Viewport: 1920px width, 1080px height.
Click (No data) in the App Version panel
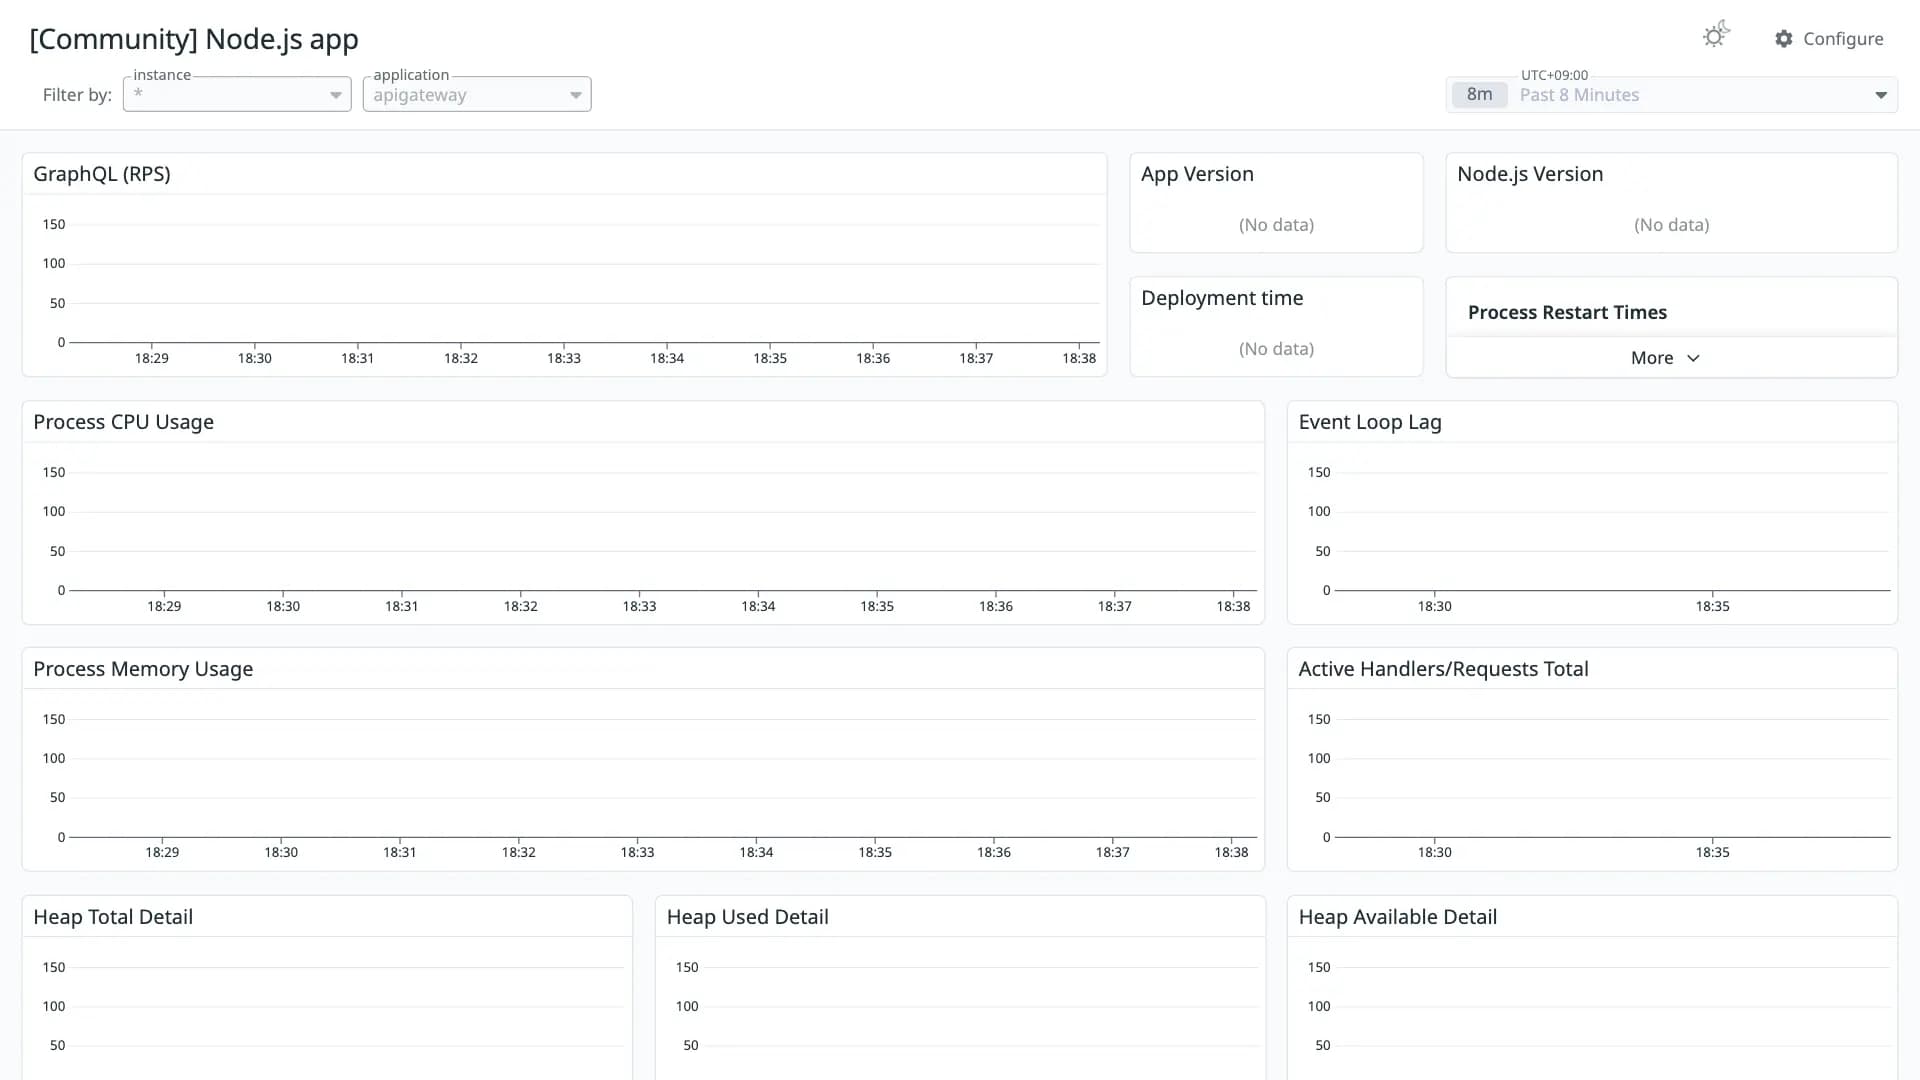point(1276,225)
